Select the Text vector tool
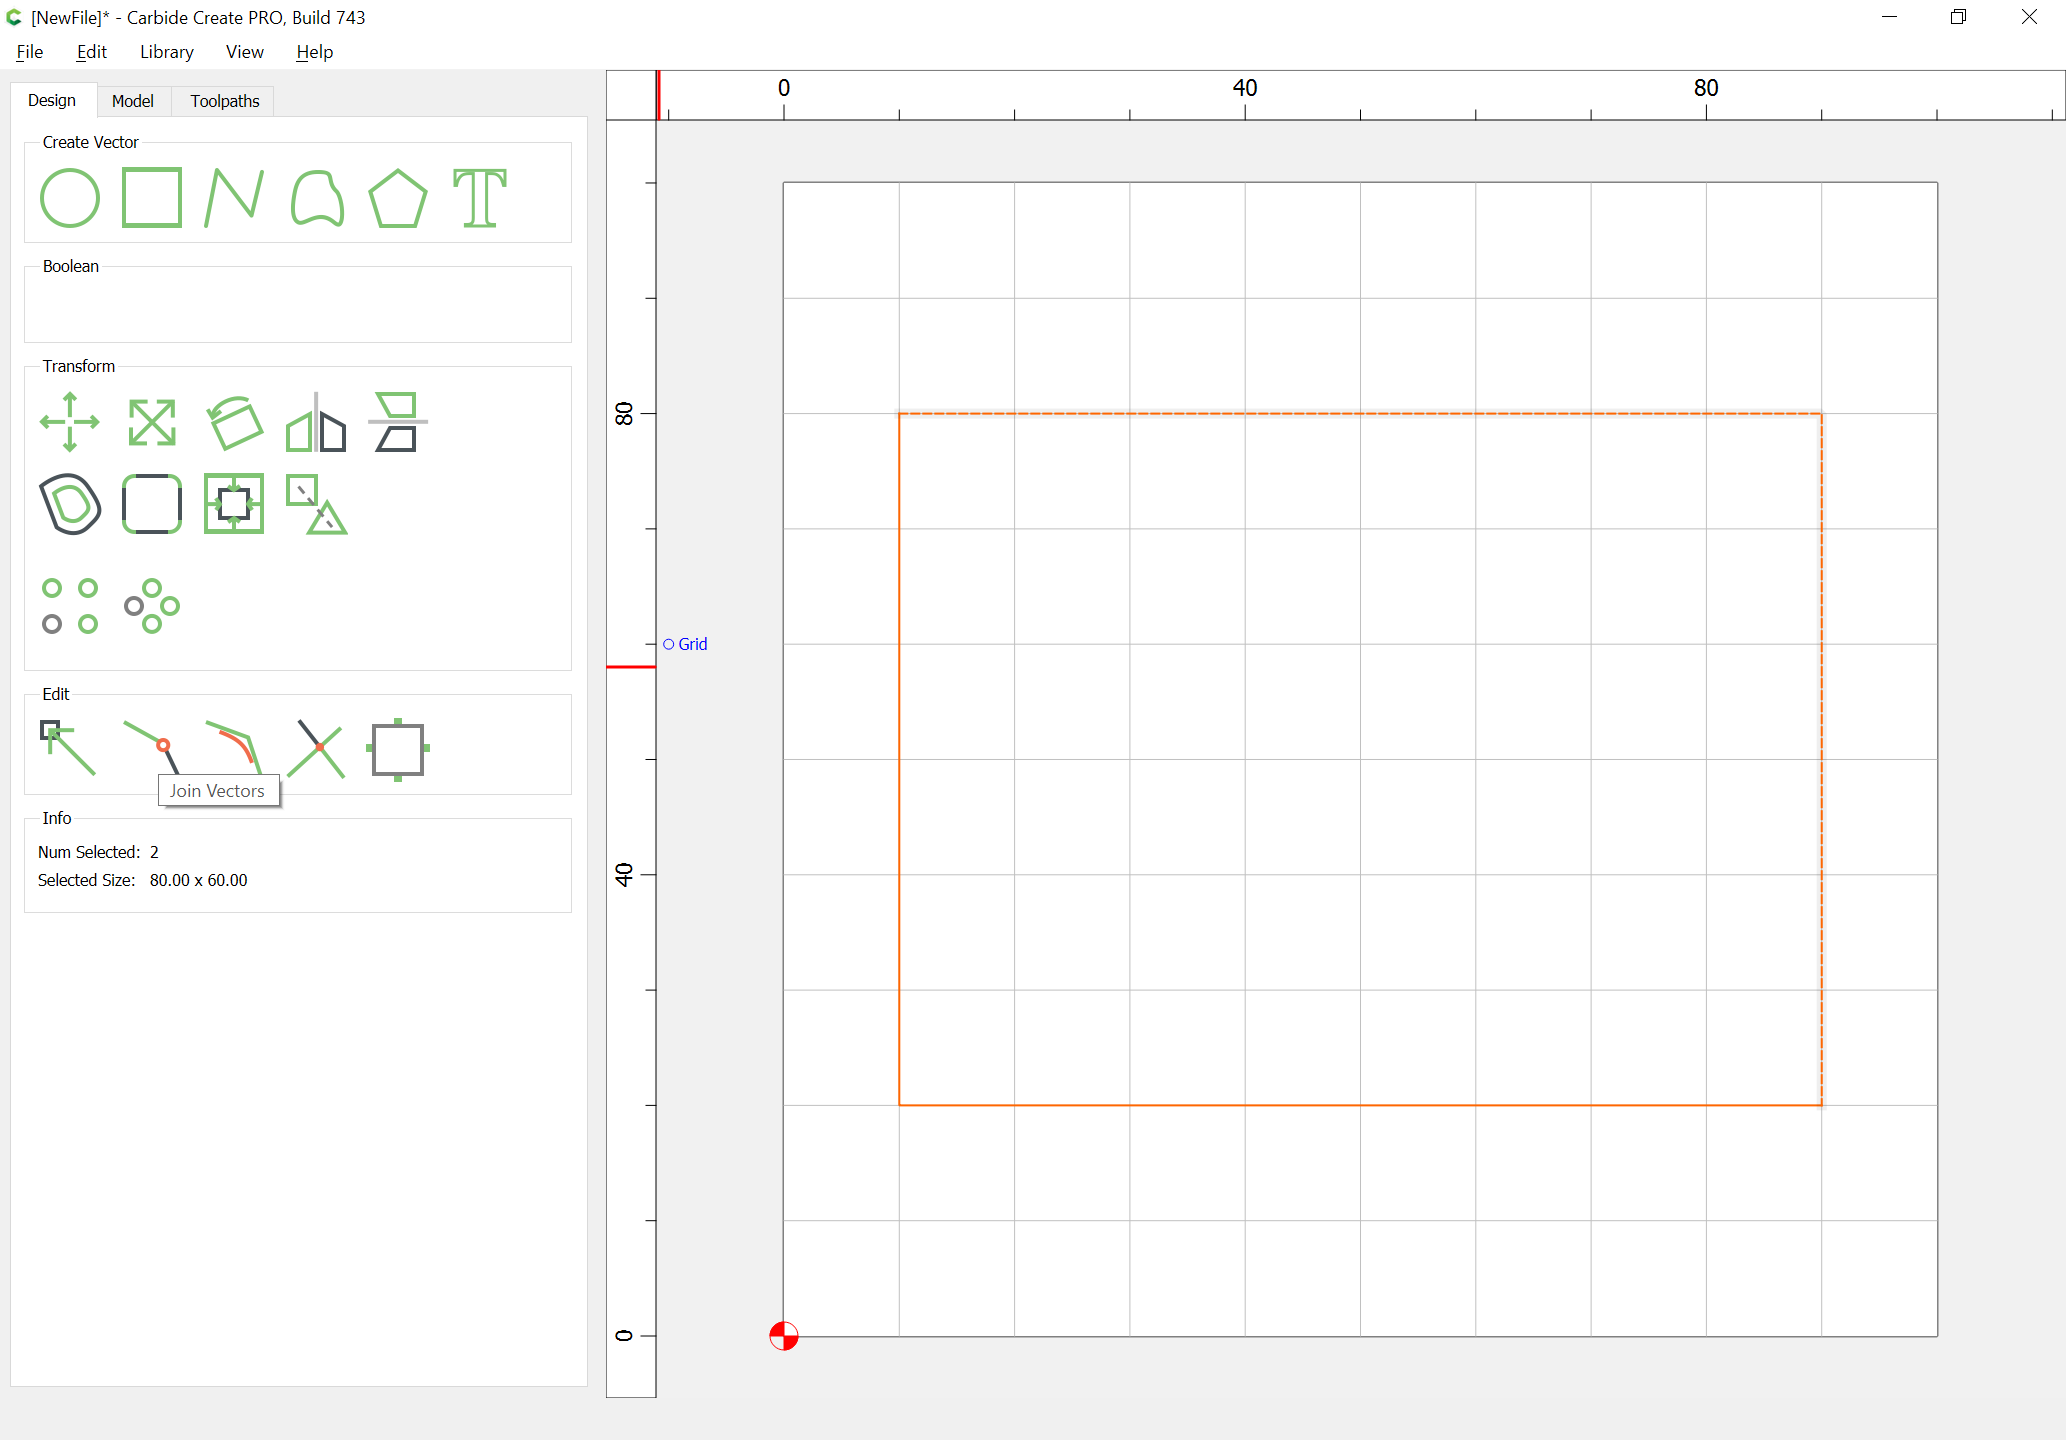 click(x=480, y=198)
